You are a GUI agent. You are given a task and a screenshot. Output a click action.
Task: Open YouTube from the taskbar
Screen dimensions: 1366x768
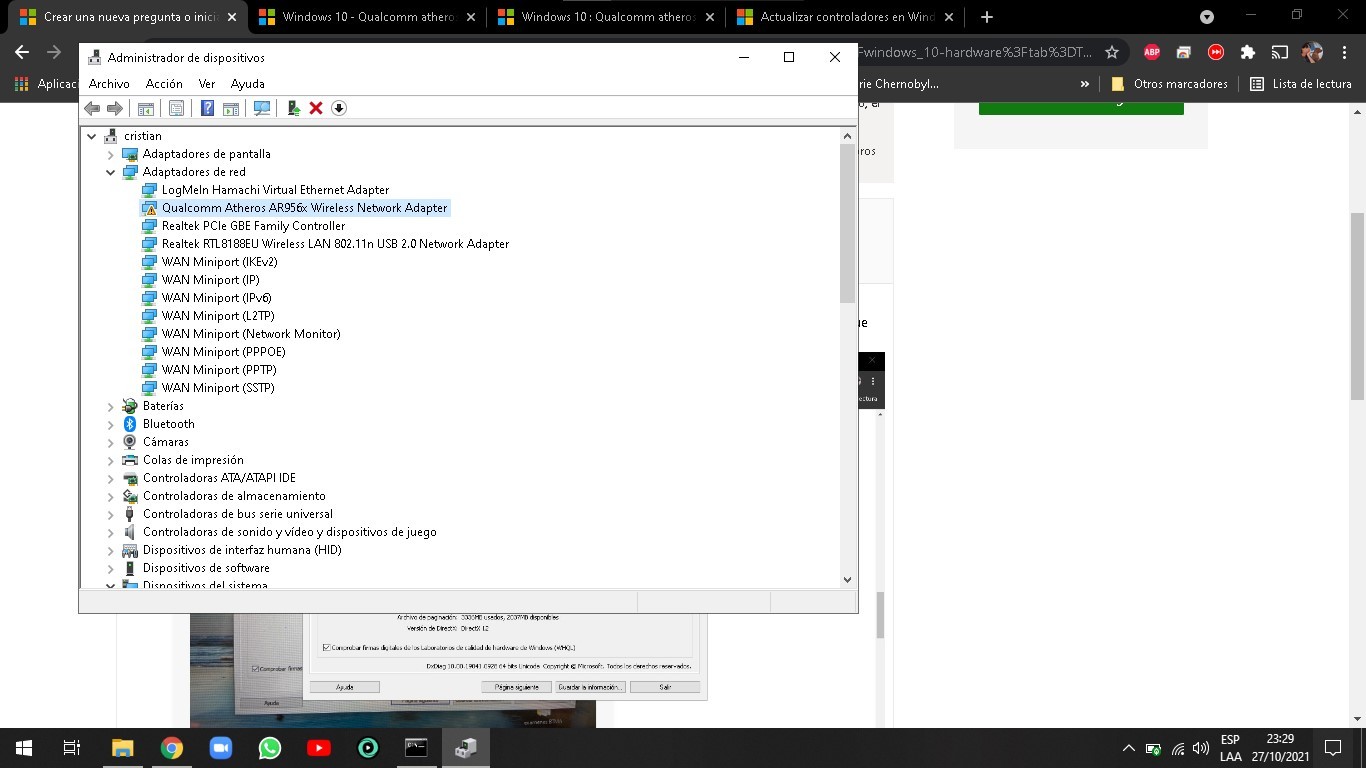(318, 747)
